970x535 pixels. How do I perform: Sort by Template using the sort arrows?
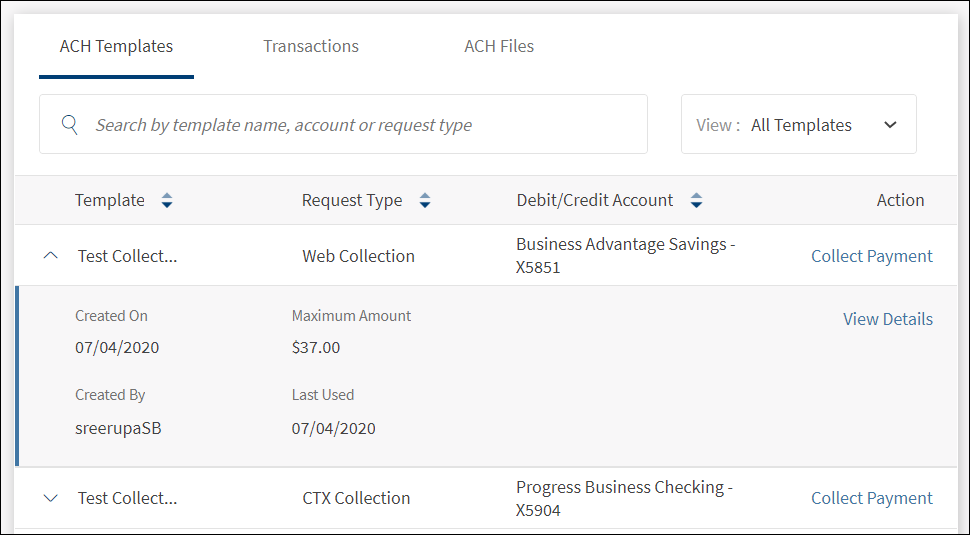(x=167, y=201)
